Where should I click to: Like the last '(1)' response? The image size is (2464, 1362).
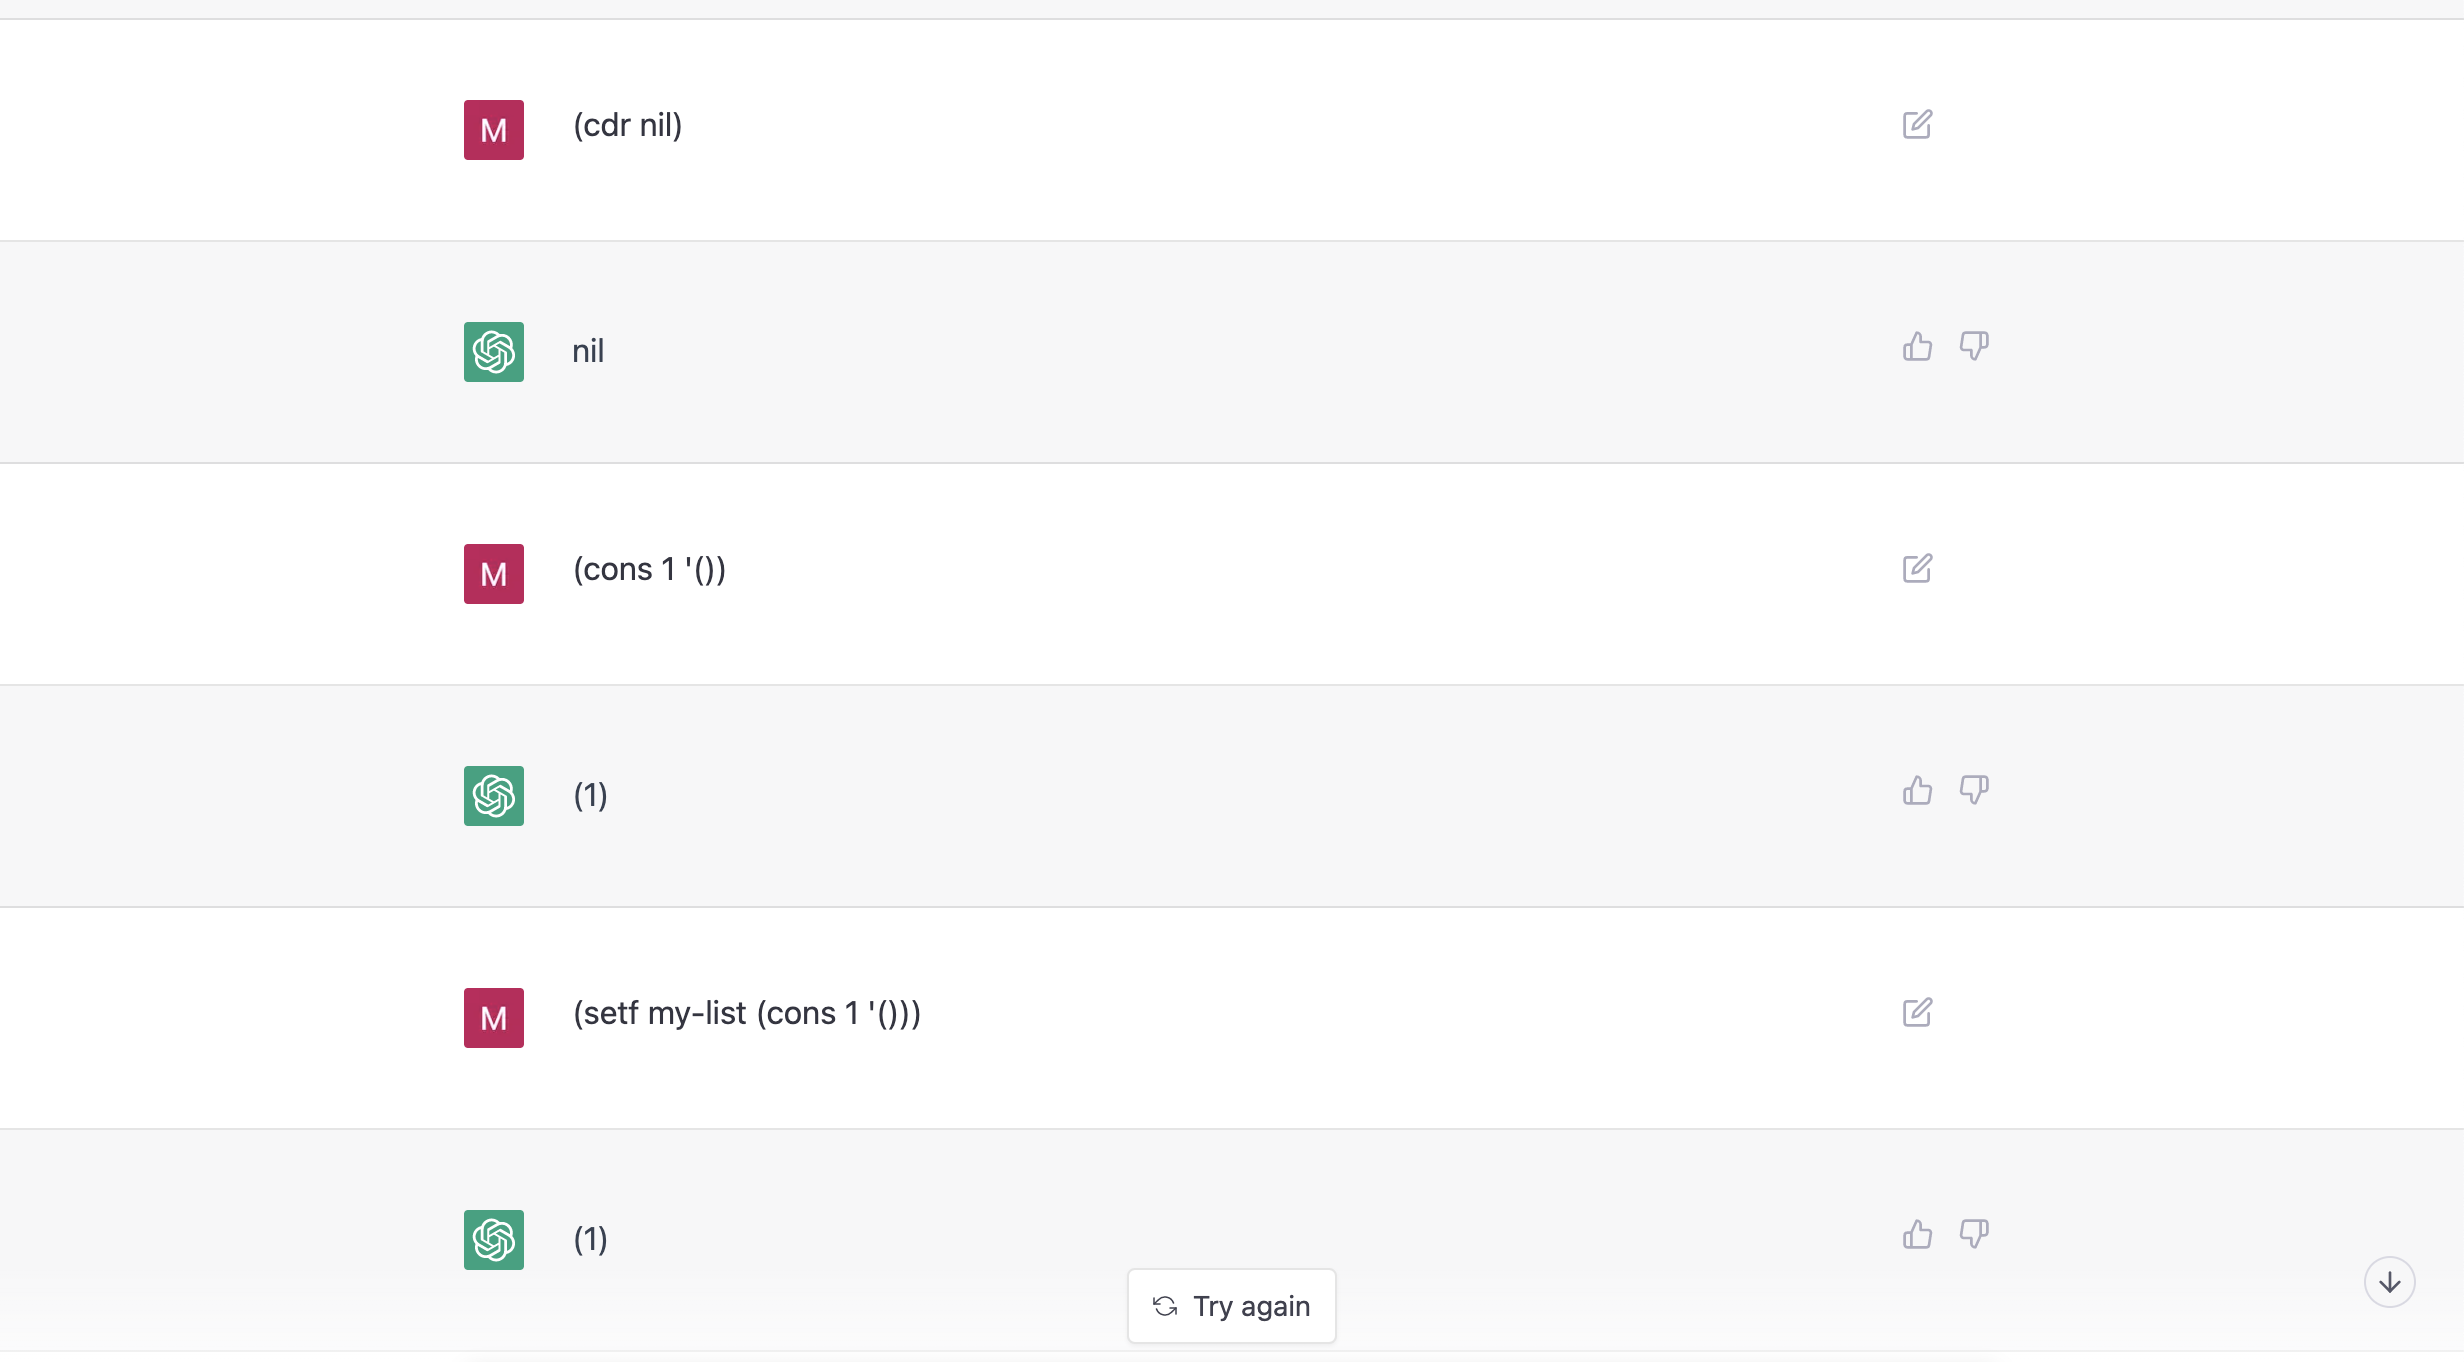[1917, 1234]
